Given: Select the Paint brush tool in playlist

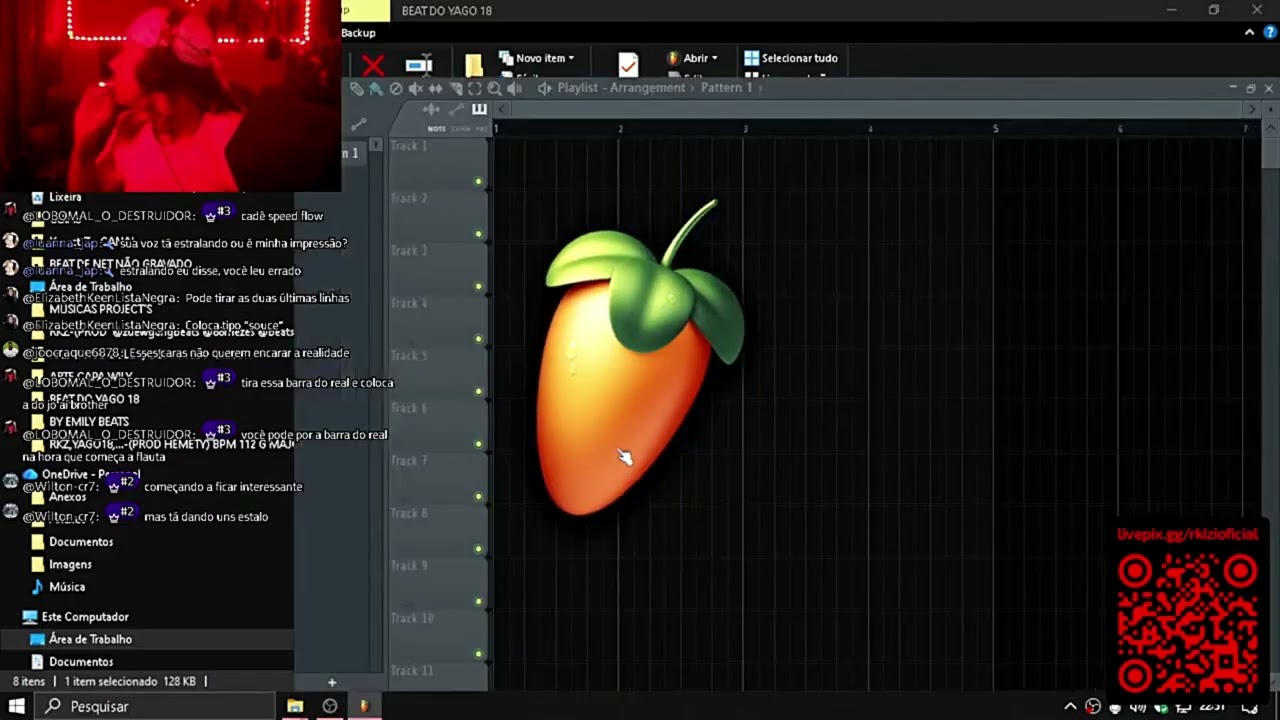Looking at the screenshot, I should [376, 88].
